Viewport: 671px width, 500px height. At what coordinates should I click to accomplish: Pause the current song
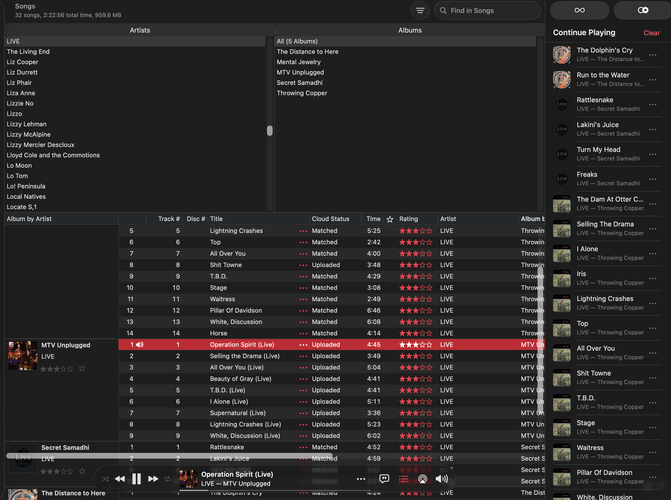point(137,479)
